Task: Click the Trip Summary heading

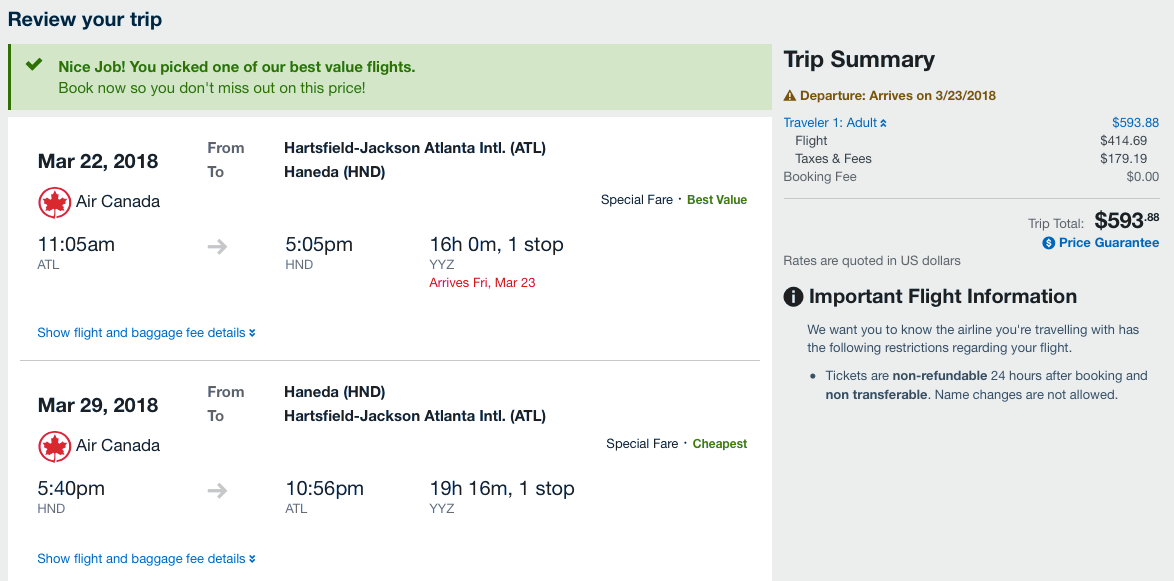Action: click(x=859, y=60)
